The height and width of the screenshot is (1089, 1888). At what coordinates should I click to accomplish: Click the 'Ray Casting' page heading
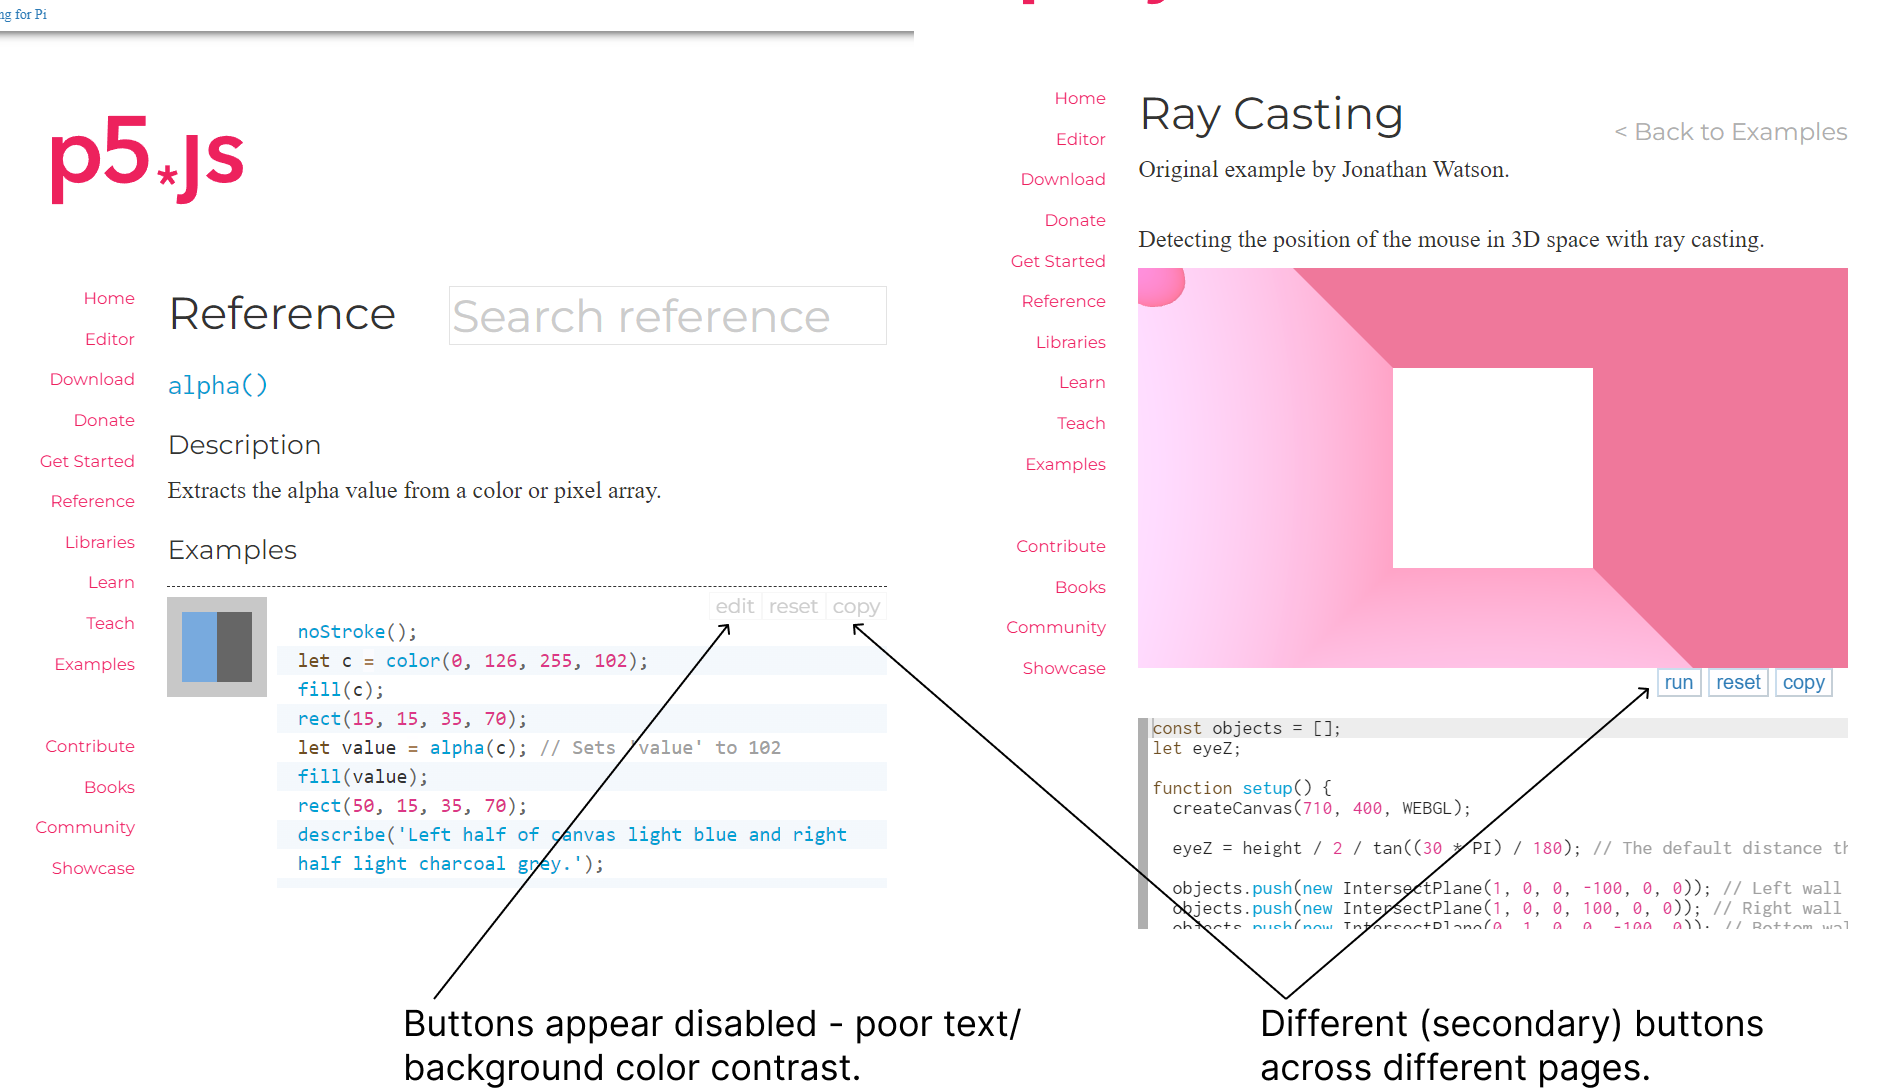coord(1271,115)
